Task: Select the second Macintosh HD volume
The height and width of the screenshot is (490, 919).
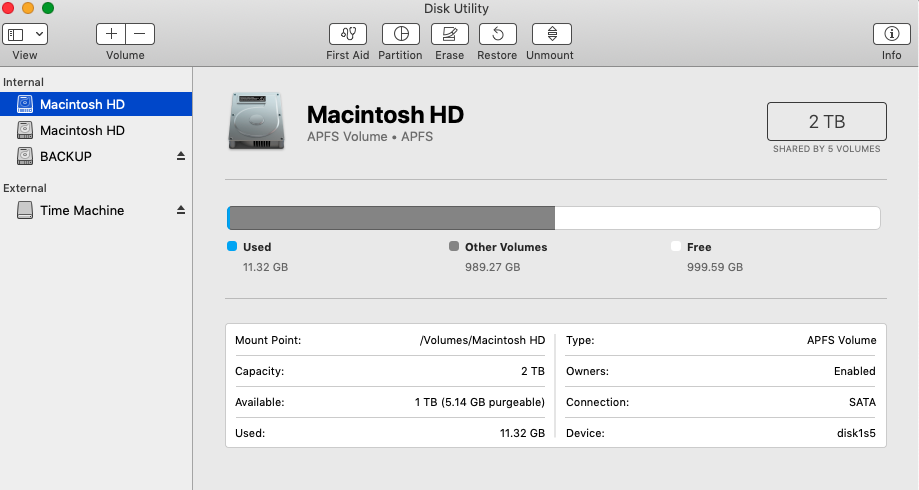Action: 96,130
